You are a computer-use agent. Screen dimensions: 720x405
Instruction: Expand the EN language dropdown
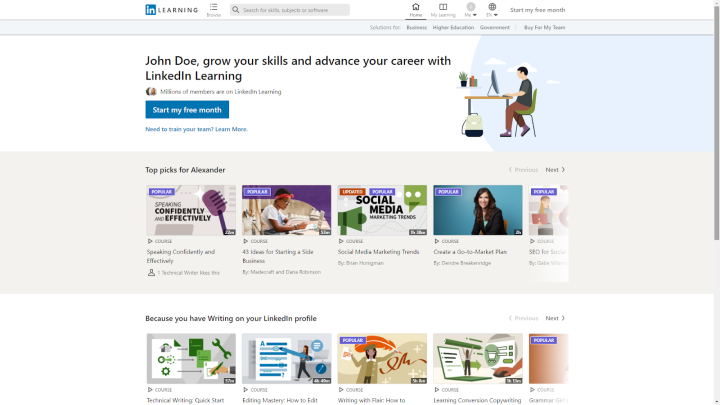(x=492, y=15)
